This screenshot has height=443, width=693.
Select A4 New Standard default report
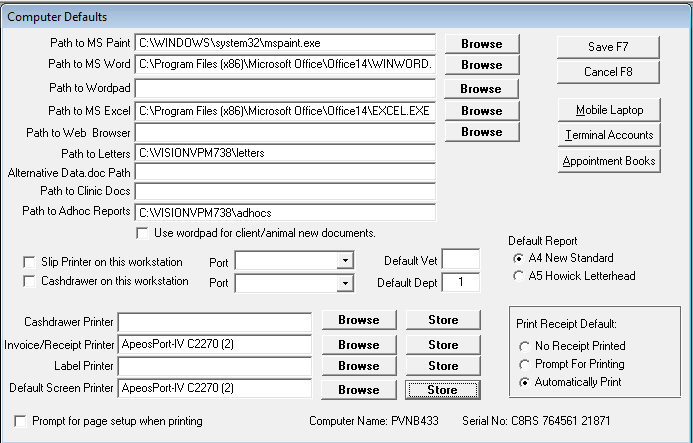click(x=518, y=258)
